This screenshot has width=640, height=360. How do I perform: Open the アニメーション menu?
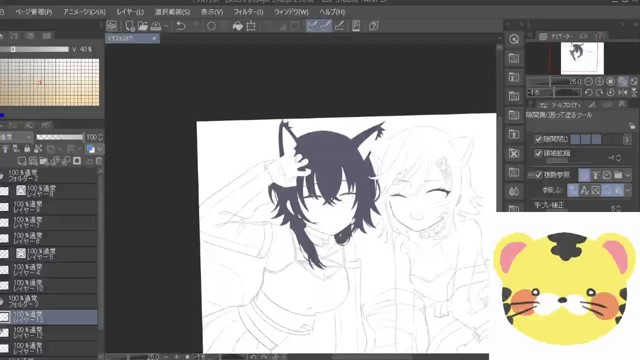click(x=84, y=12)
